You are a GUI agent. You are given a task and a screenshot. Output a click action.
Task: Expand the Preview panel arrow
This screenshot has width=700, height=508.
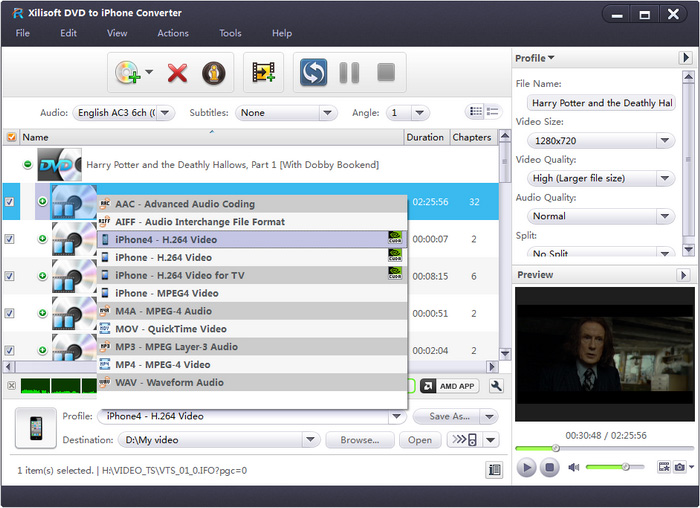click(x=683, y=275)
